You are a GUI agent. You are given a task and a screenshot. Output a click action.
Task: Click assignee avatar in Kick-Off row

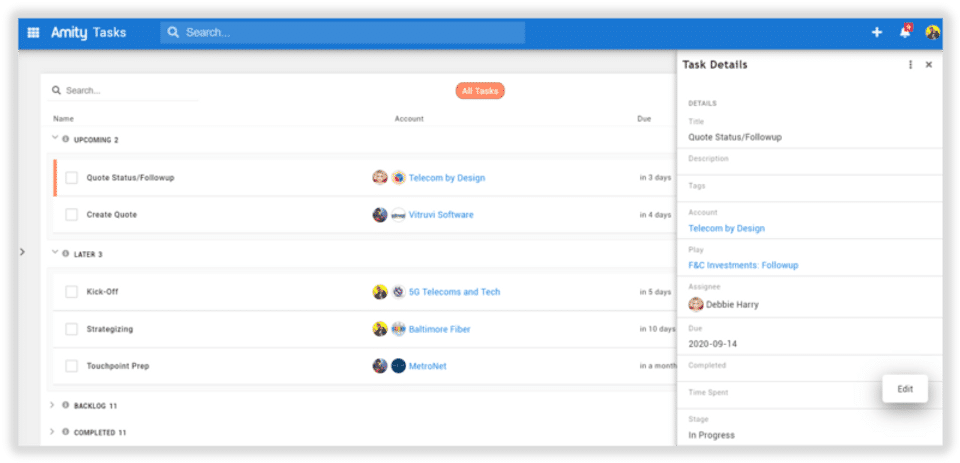click(x=380, y=292)
